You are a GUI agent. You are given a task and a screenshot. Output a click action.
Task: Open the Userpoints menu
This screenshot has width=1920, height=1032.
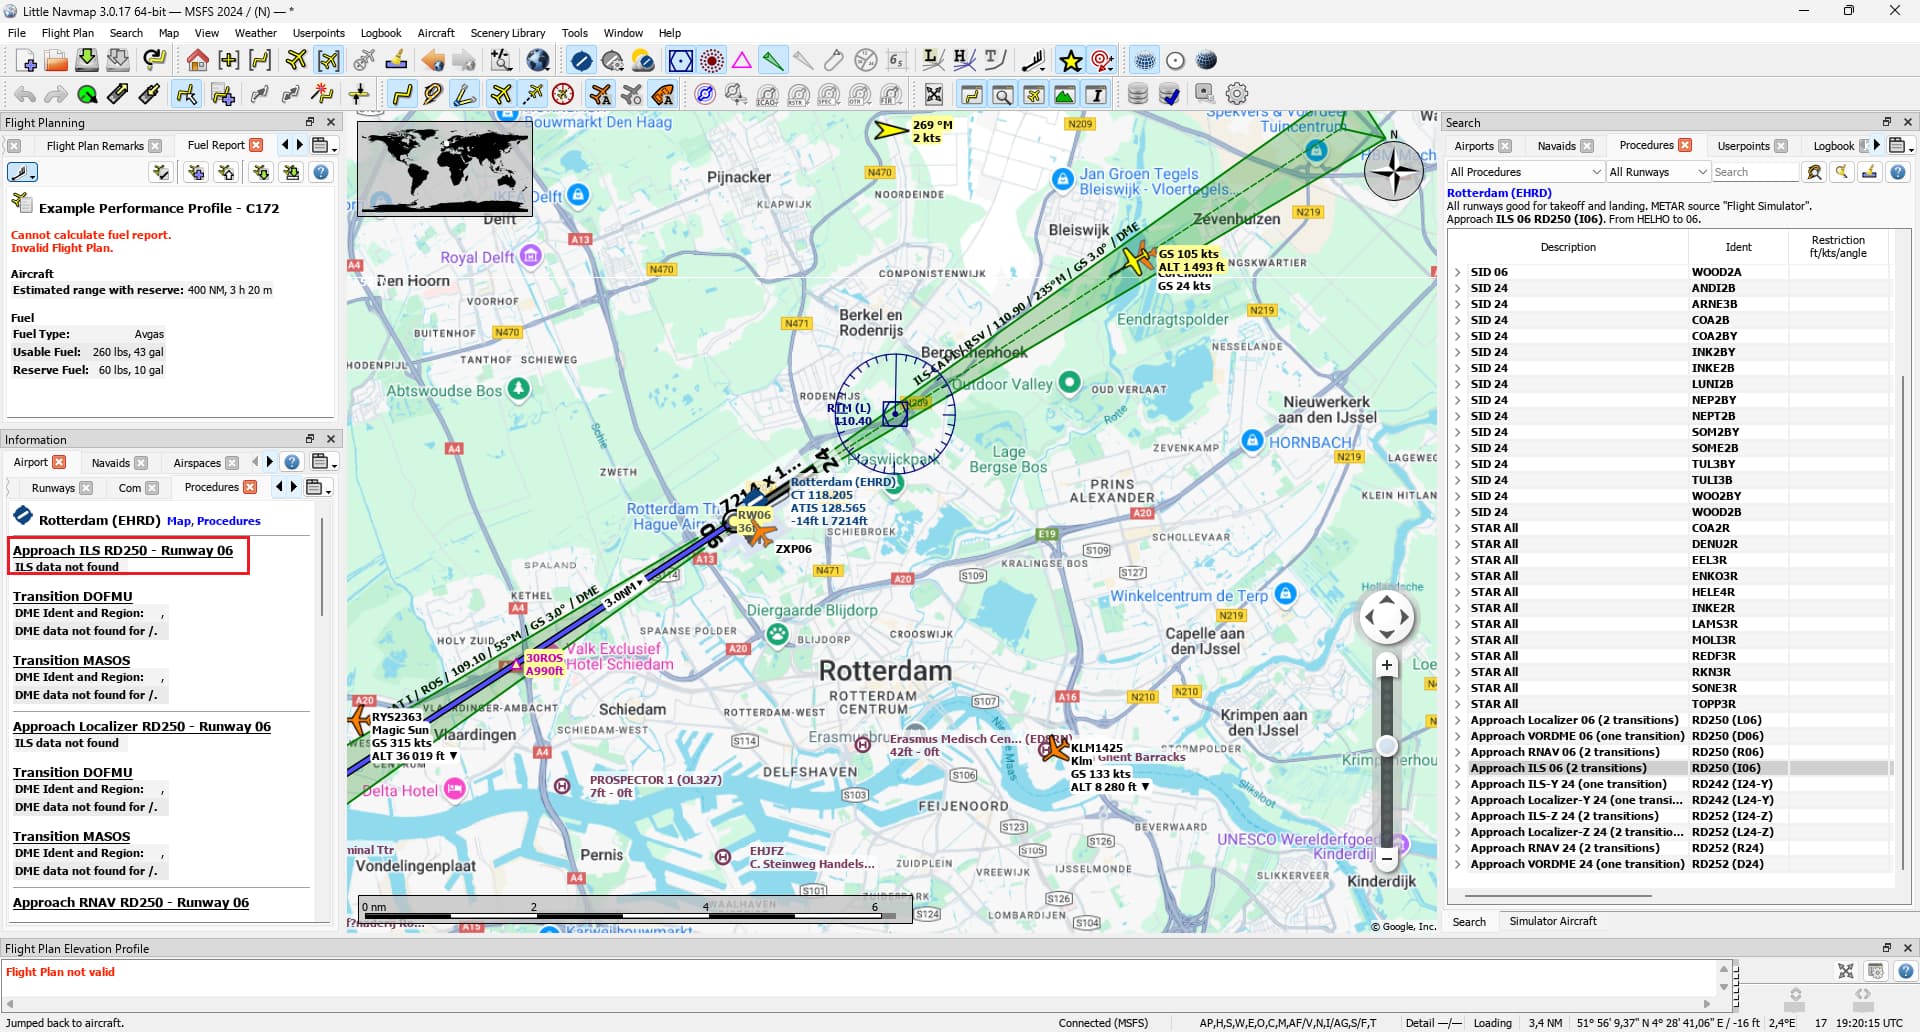(318, 33)
